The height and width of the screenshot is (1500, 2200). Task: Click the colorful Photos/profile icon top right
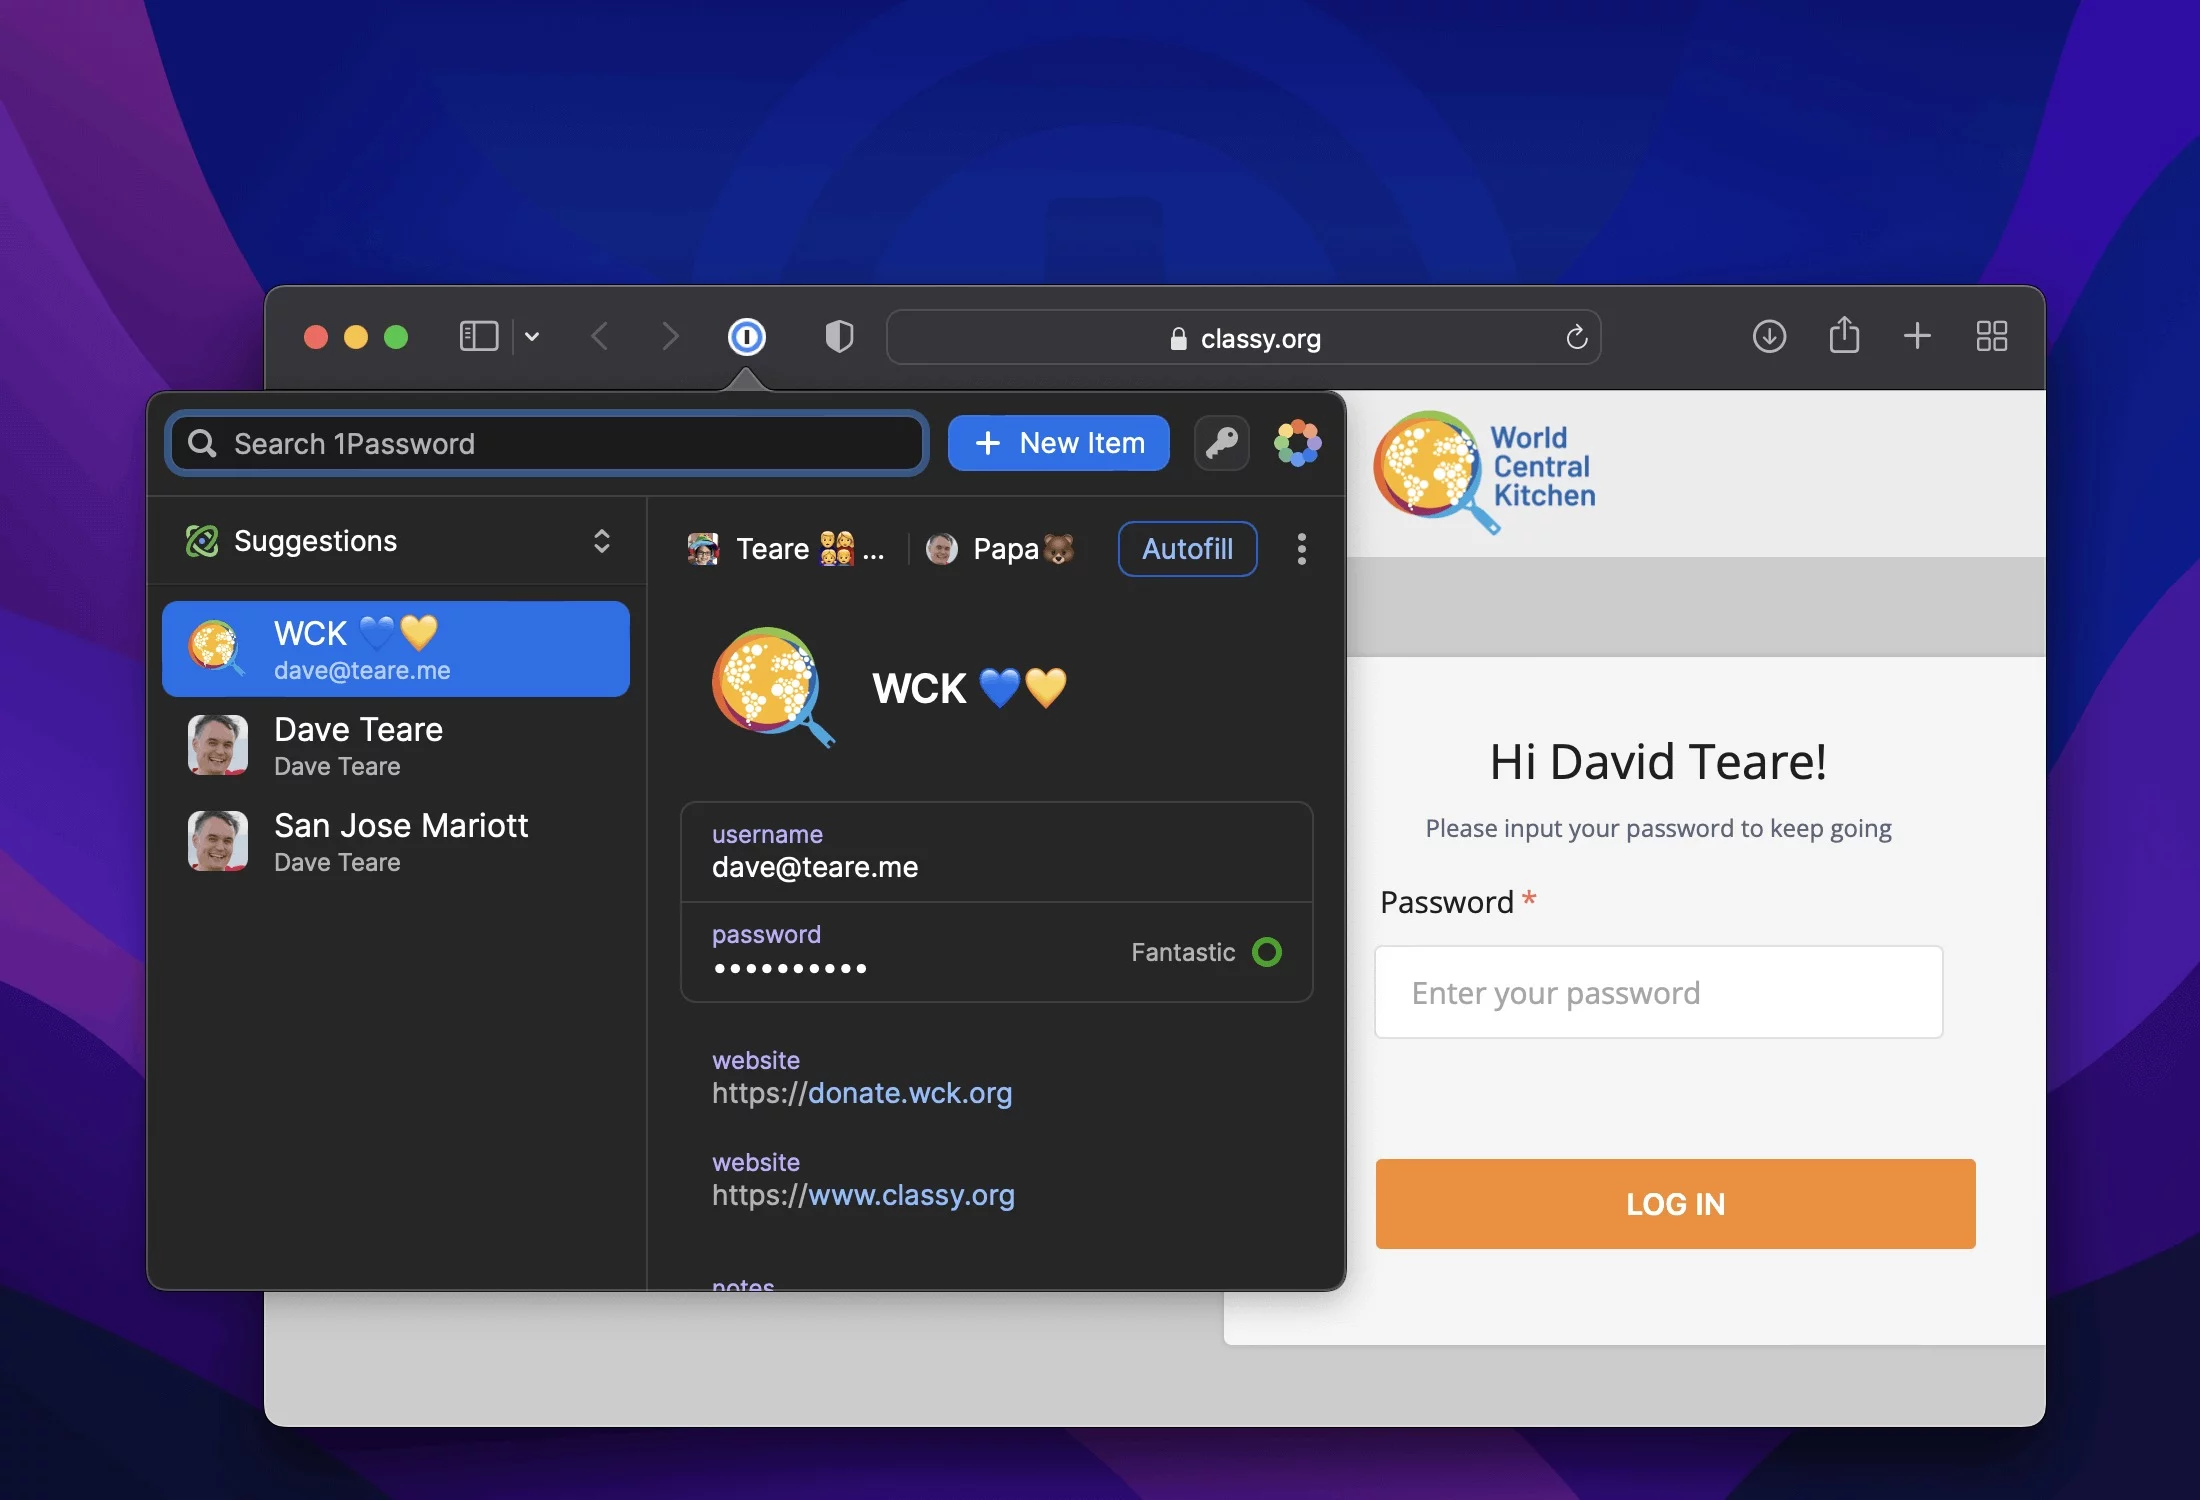pyautogui.click(x=1299, y=441)
